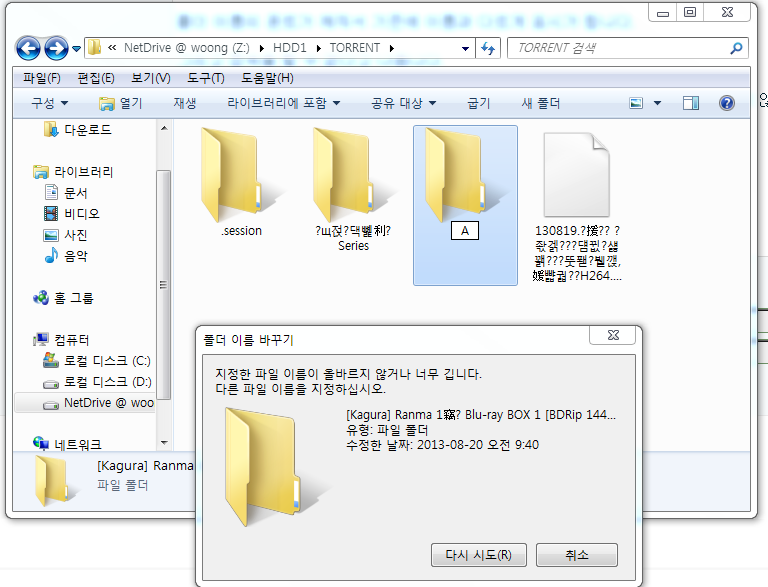Click TORRENT in the address breadcrumb
Image resolution: width=768 pixels, height=587 pixels.
(x=355, y=48)
